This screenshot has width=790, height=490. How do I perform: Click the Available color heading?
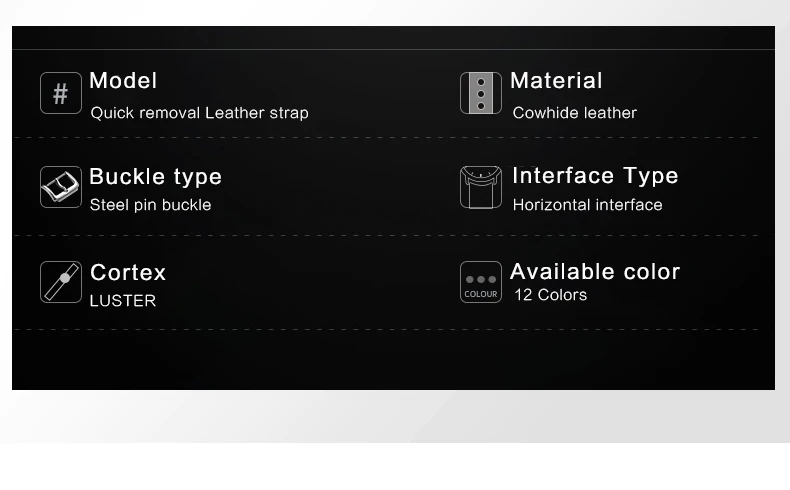596,271
